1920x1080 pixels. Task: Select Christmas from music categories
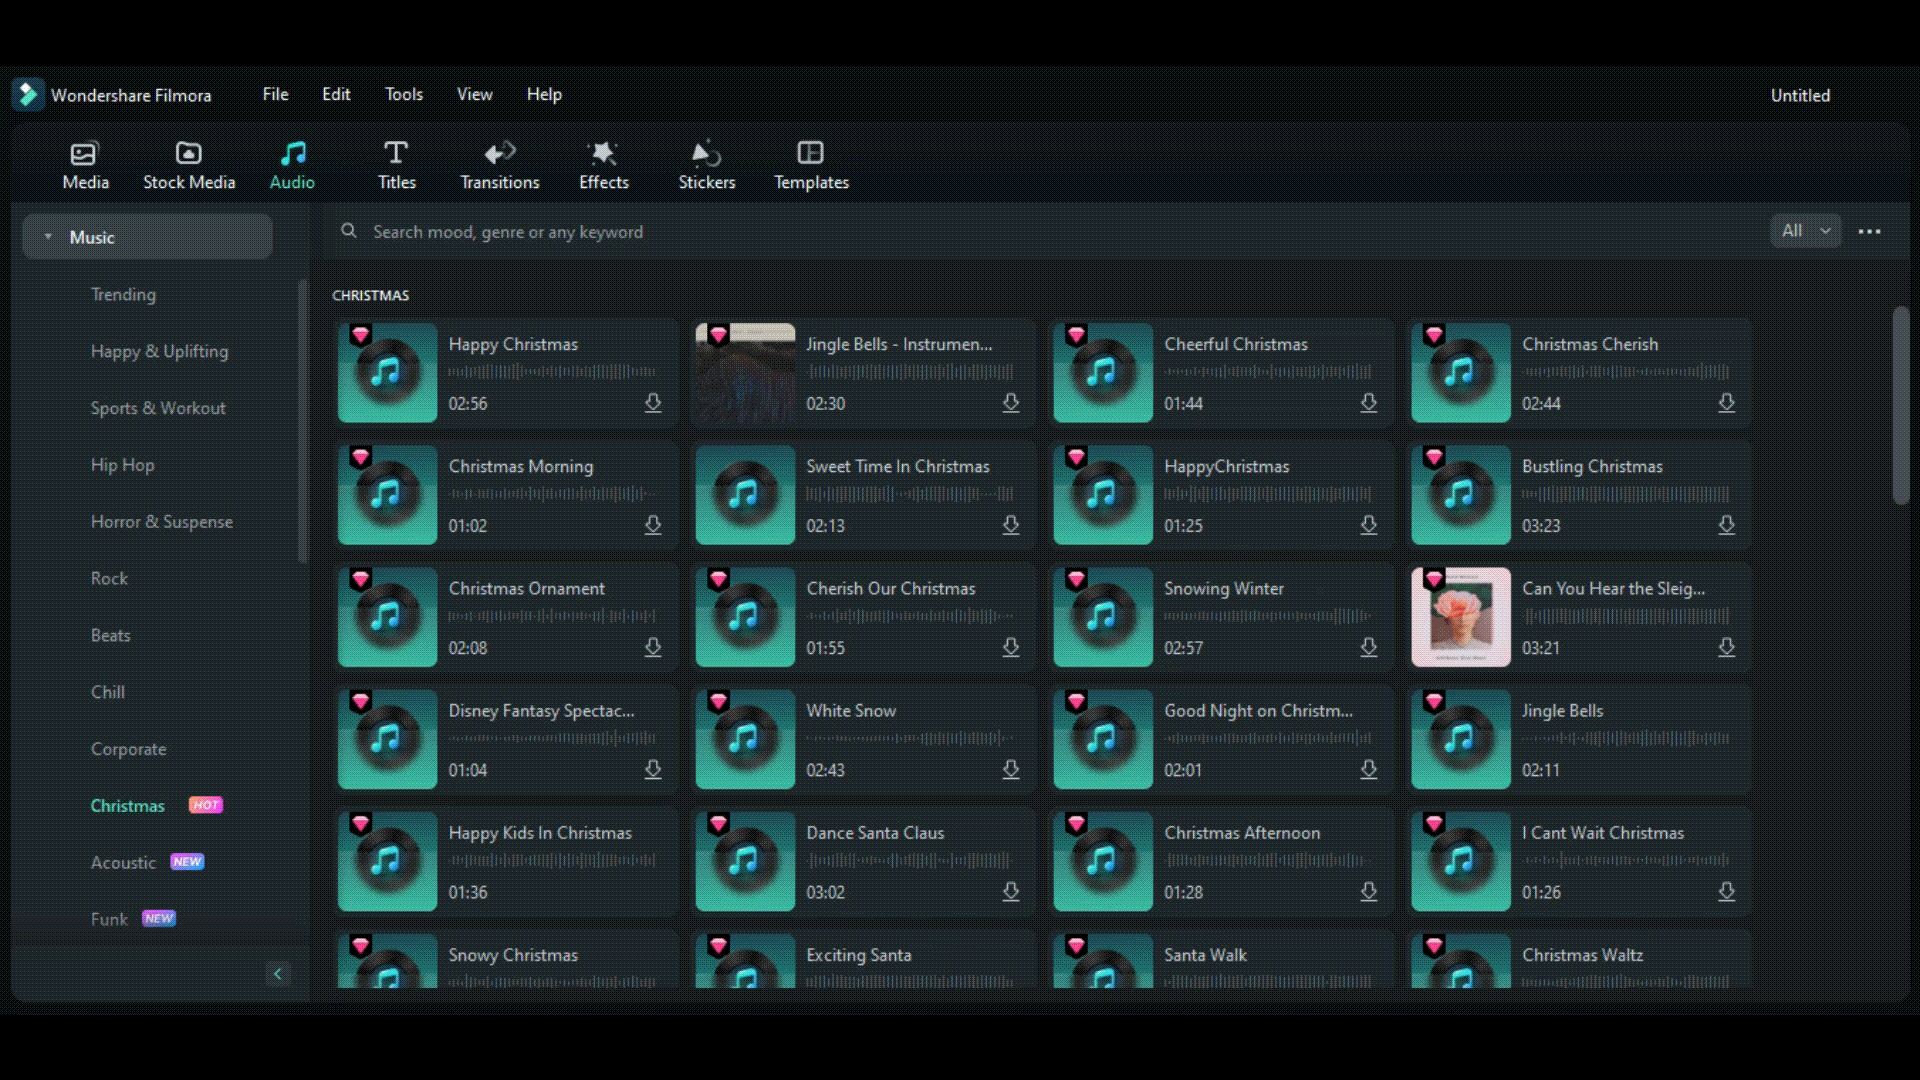128,806
